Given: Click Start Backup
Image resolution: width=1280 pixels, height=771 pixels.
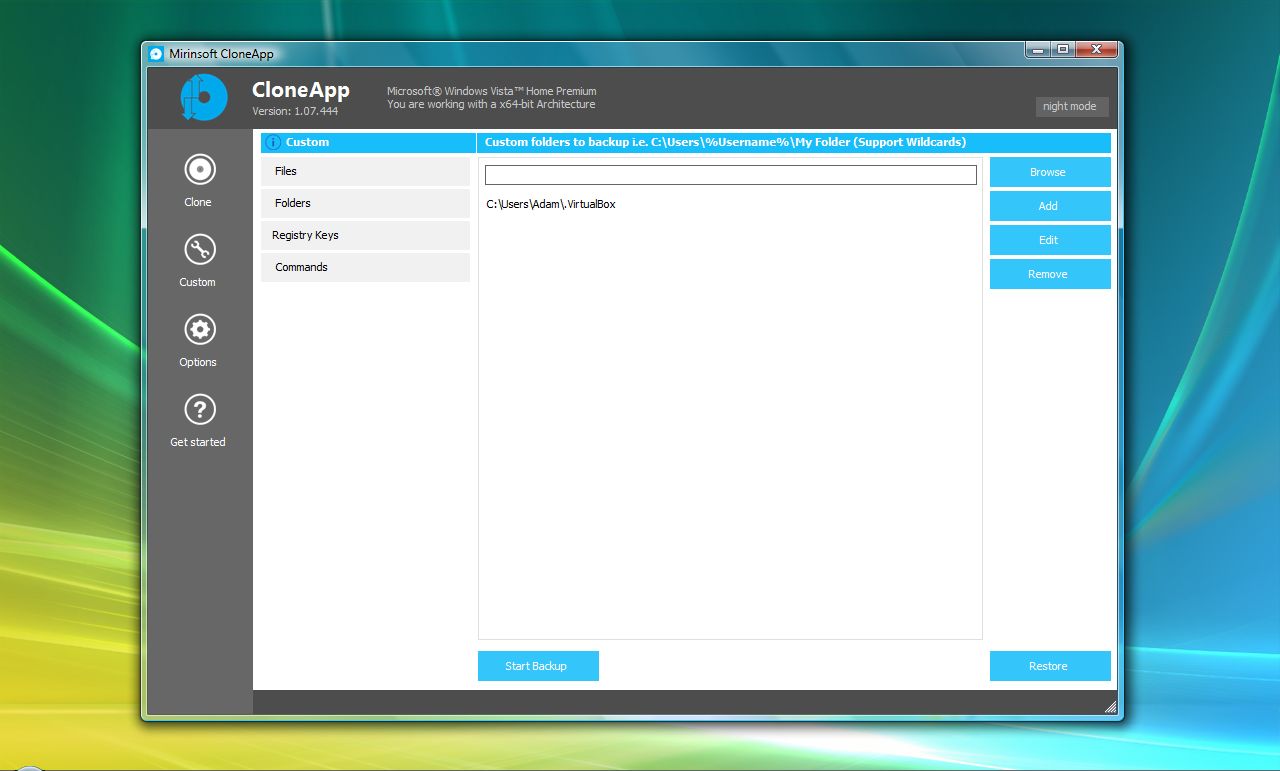Looking at the screenshot, I should pyautogui.click(x=538, y=666).
